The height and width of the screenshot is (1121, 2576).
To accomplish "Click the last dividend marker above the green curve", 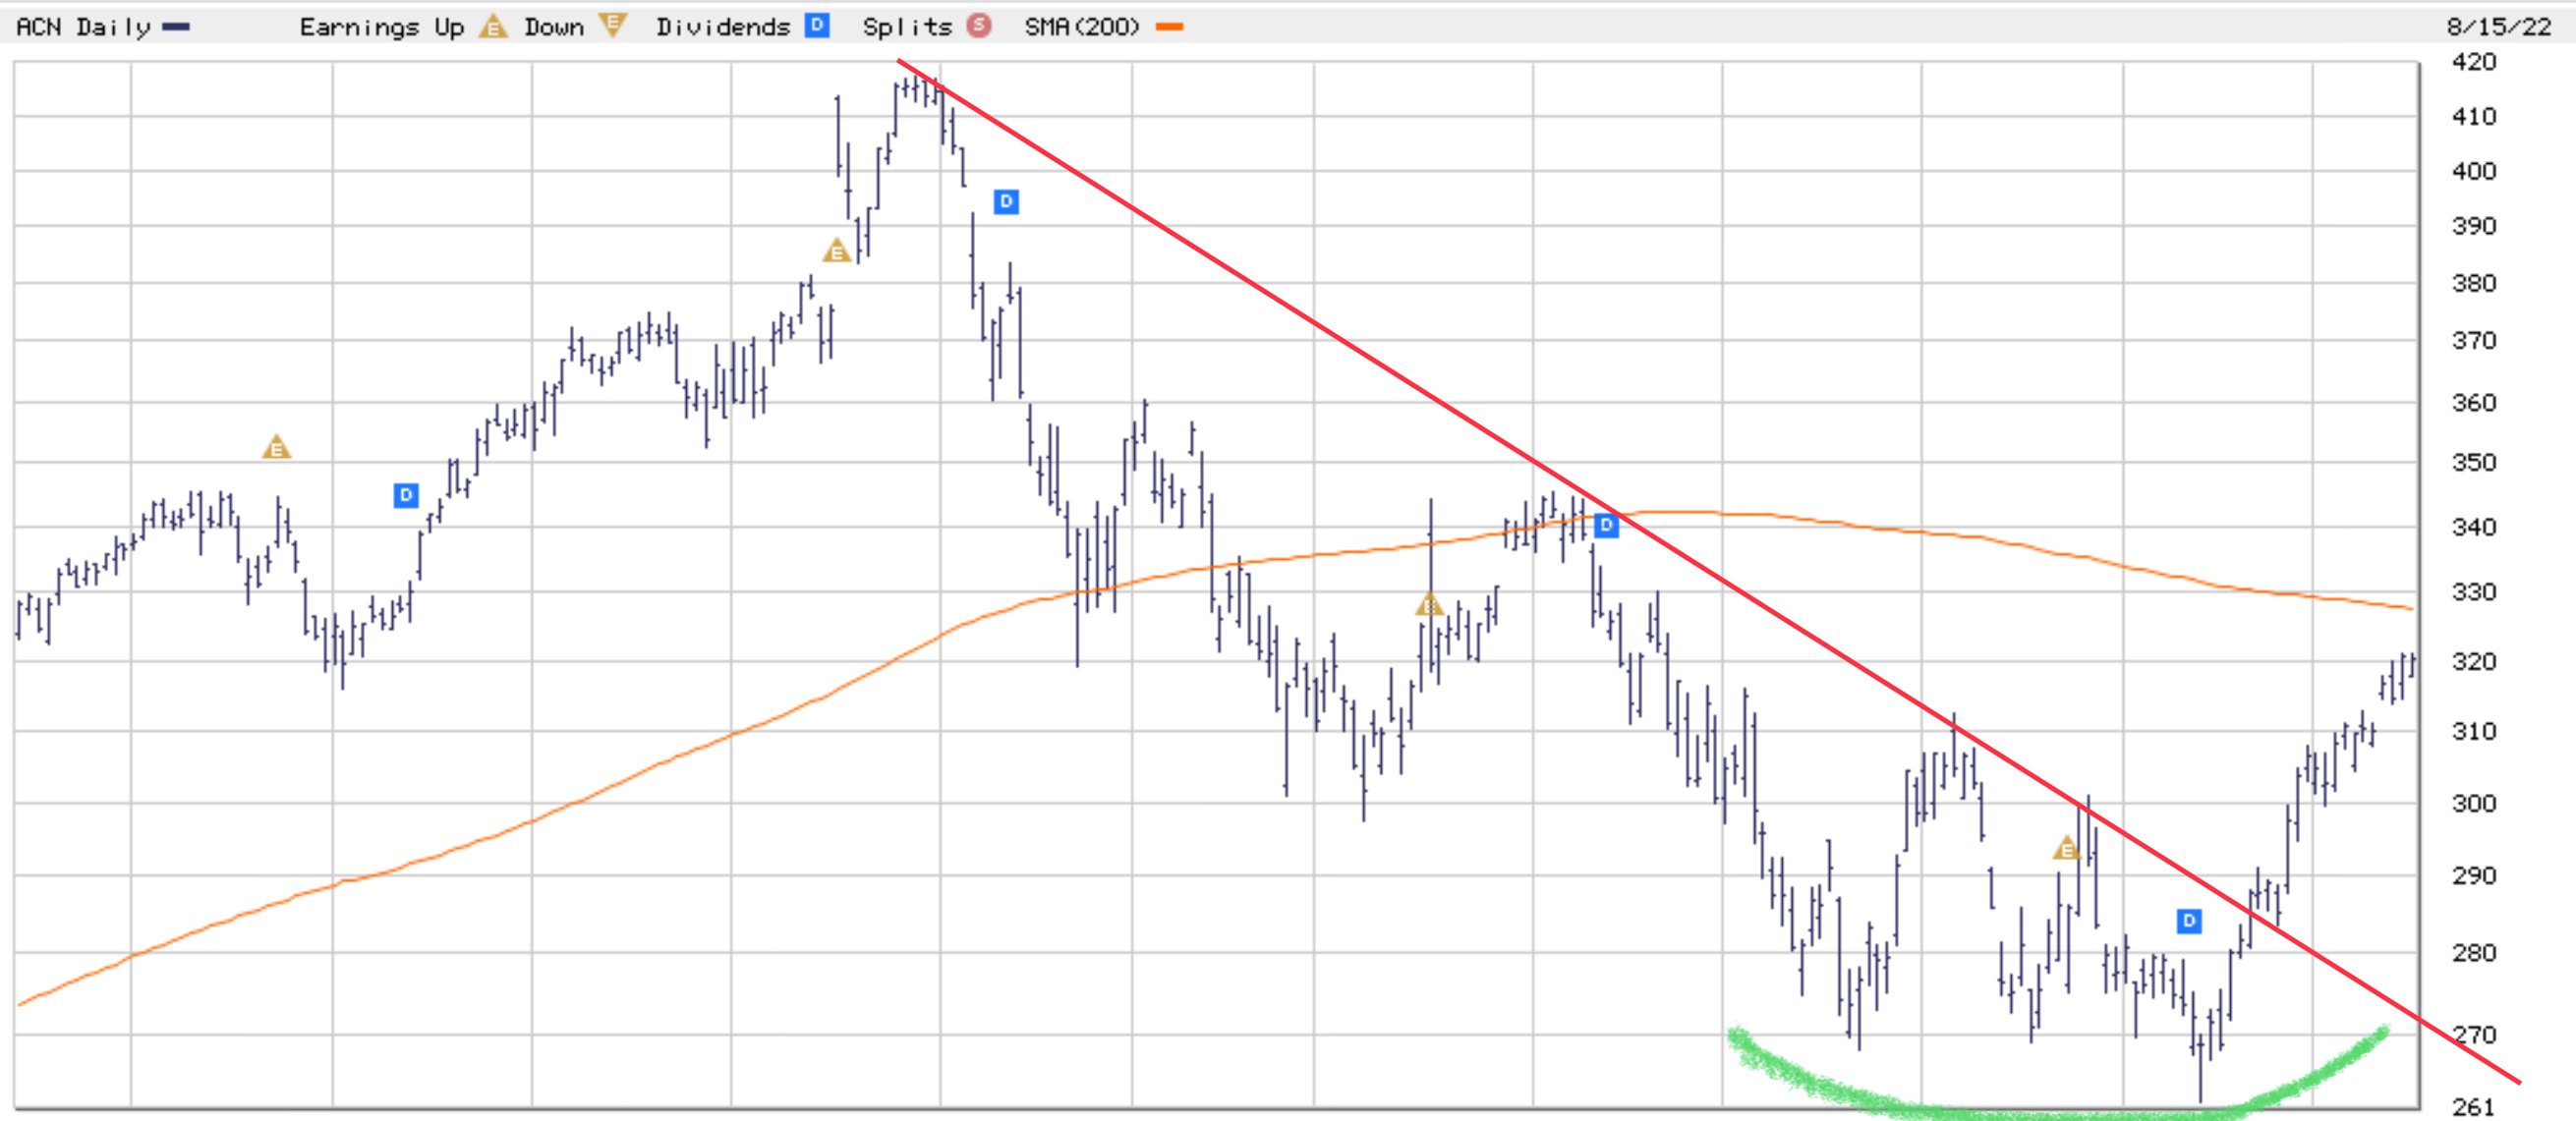I will [x=2189, y=921].
